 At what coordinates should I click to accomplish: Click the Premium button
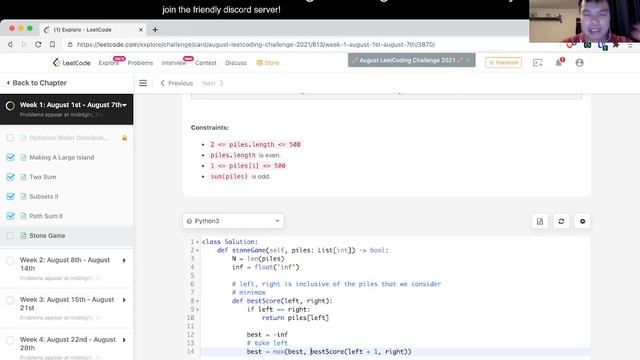click(x=503, y=62)
